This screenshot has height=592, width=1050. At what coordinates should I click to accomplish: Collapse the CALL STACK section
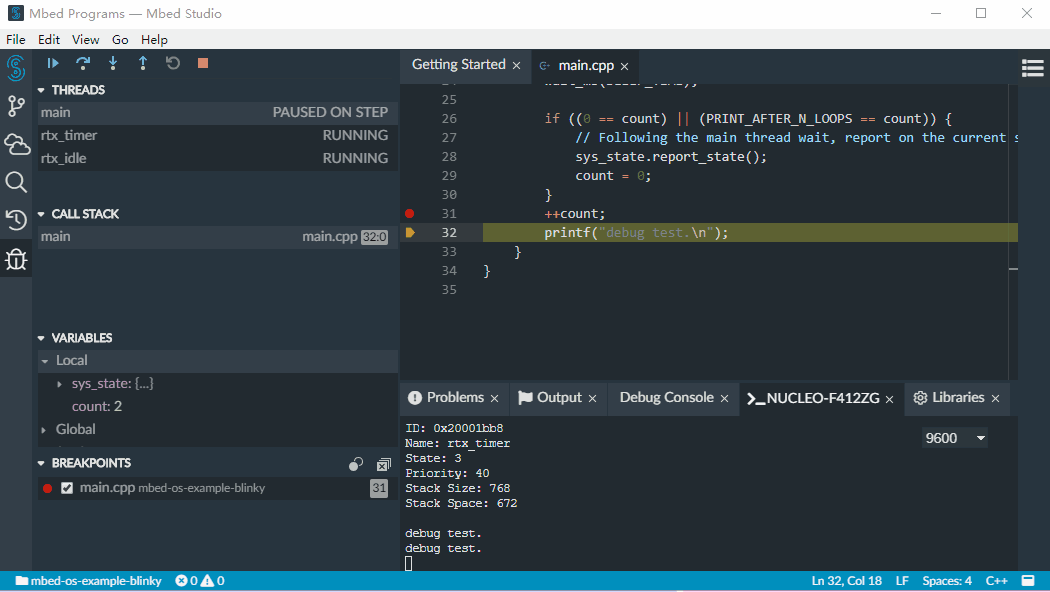pyautogui.click(x=42, y=214)
